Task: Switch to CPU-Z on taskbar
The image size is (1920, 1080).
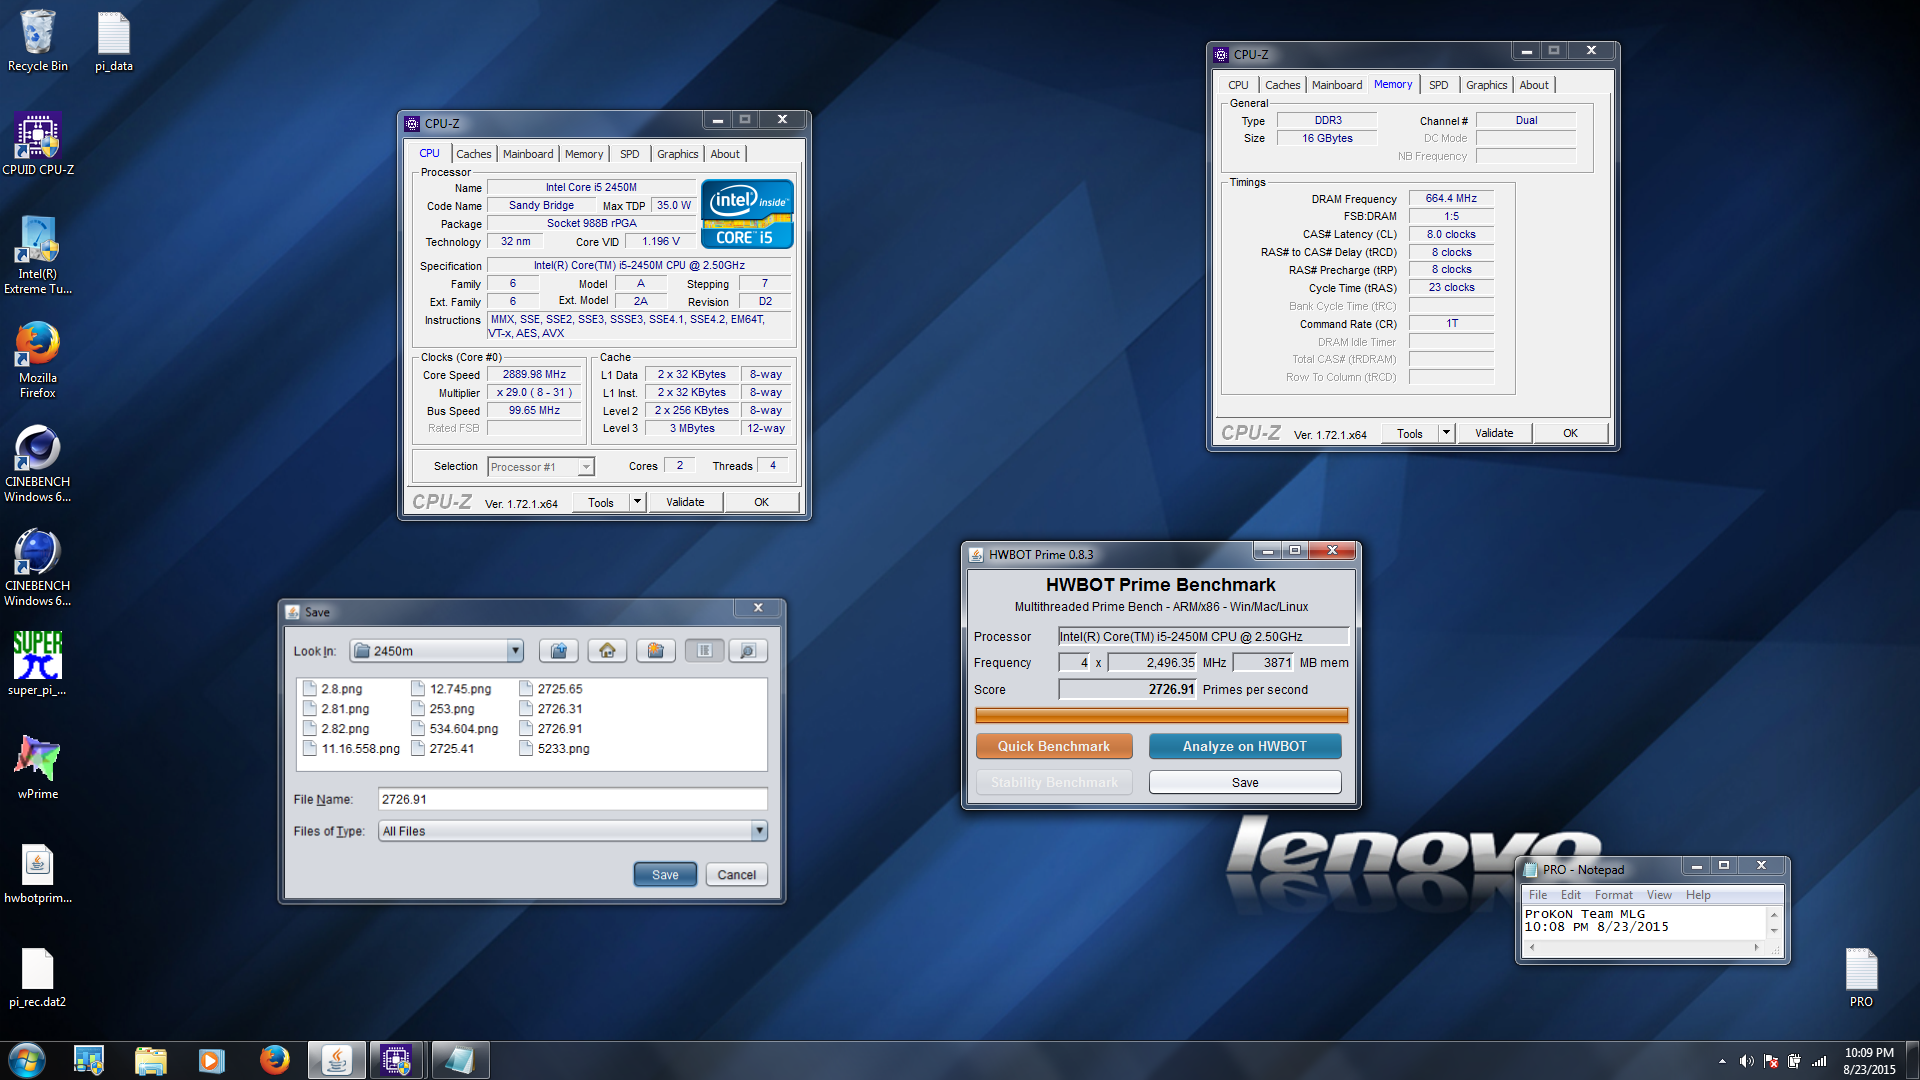Action: [x=397, y=1060]
